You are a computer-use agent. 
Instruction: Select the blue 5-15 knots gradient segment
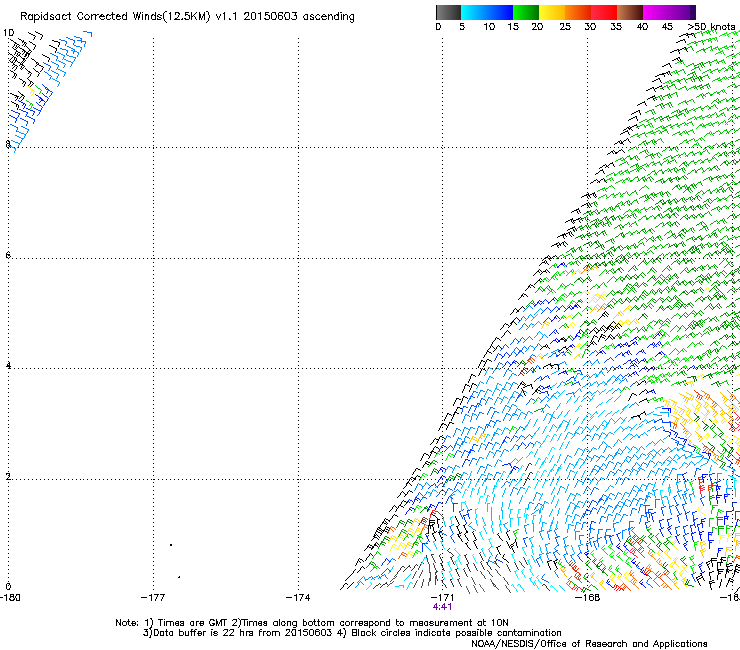tap(487, 12)
